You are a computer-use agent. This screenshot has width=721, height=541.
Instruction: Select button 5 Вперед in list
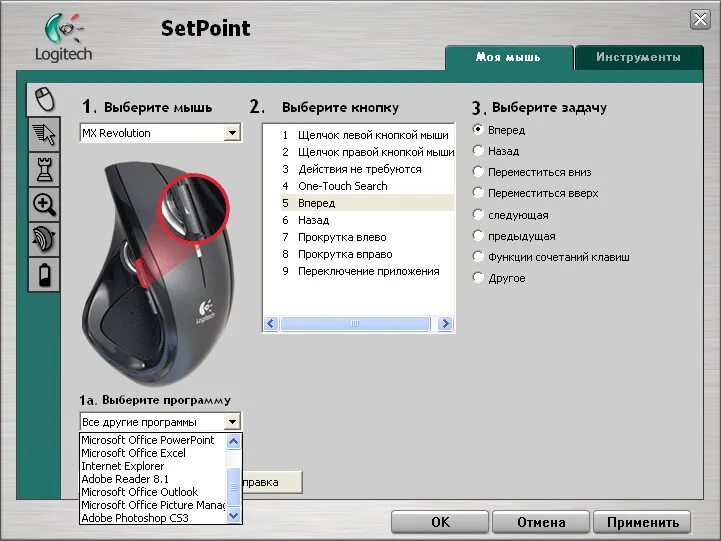(367, 203)
